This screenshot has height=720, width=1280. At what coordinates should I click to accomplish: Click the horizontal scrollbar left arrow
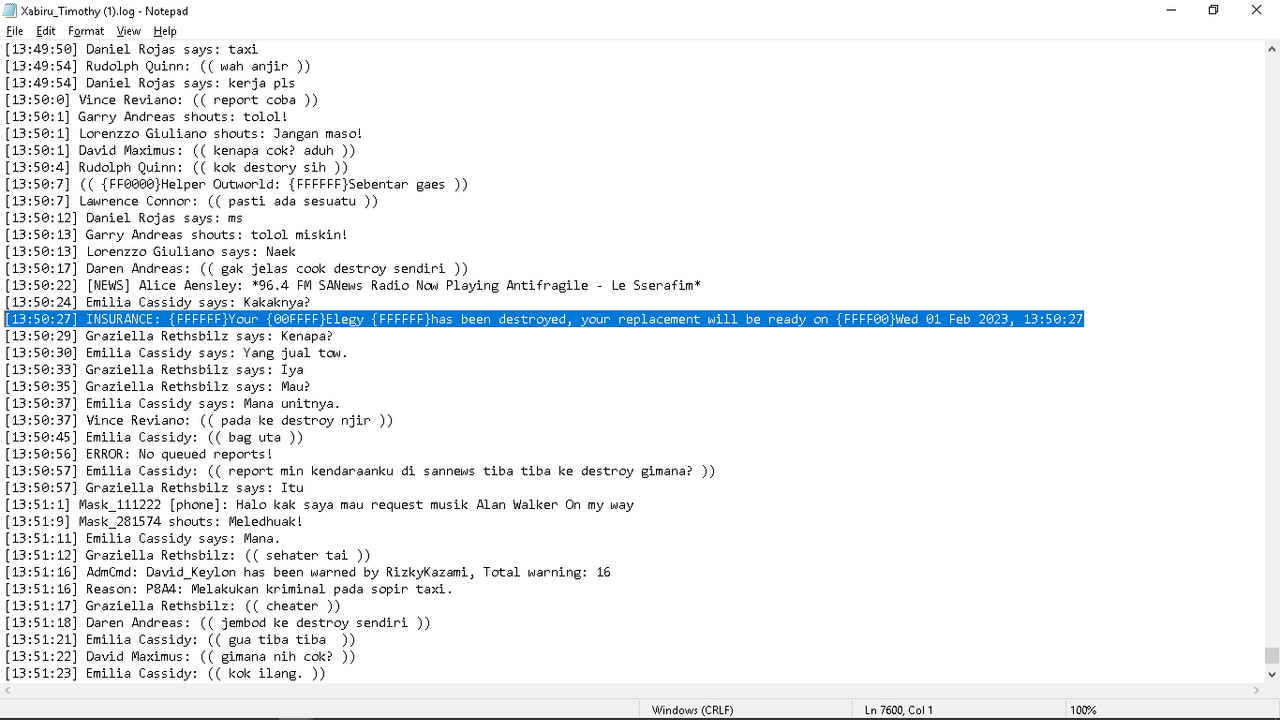(x=9, y=690)
